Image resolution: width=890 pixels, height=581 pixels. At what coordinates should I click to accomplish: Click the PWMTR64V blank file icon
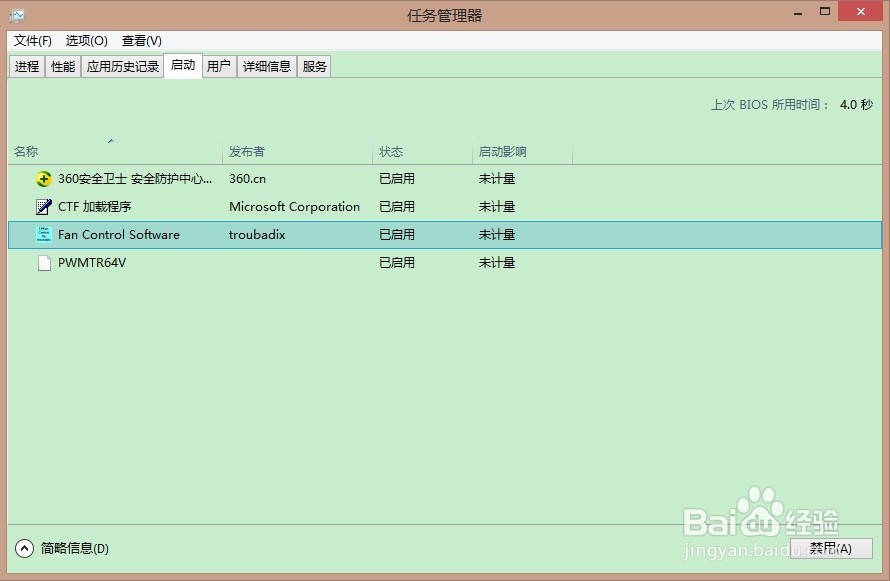point(43,263)
